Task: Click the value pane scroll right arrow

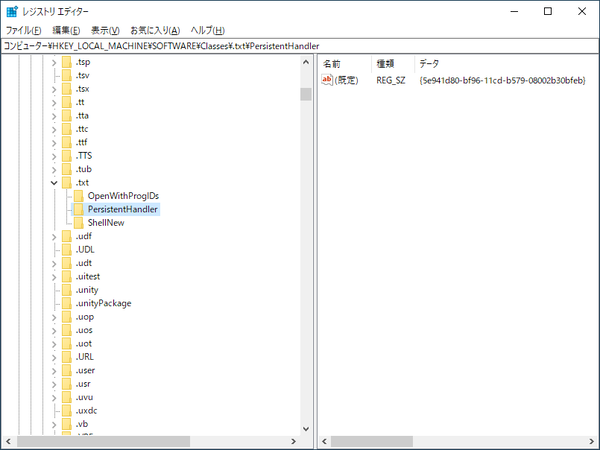Action: [592, 441]
